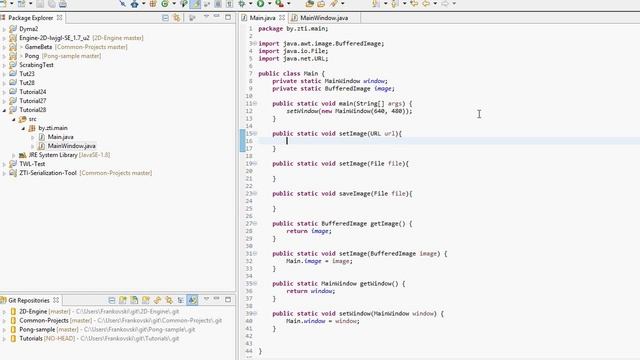The height and width of the screenshot is (360, 640).
Task: Run the program with green play icon
Action: coord(260,4)
